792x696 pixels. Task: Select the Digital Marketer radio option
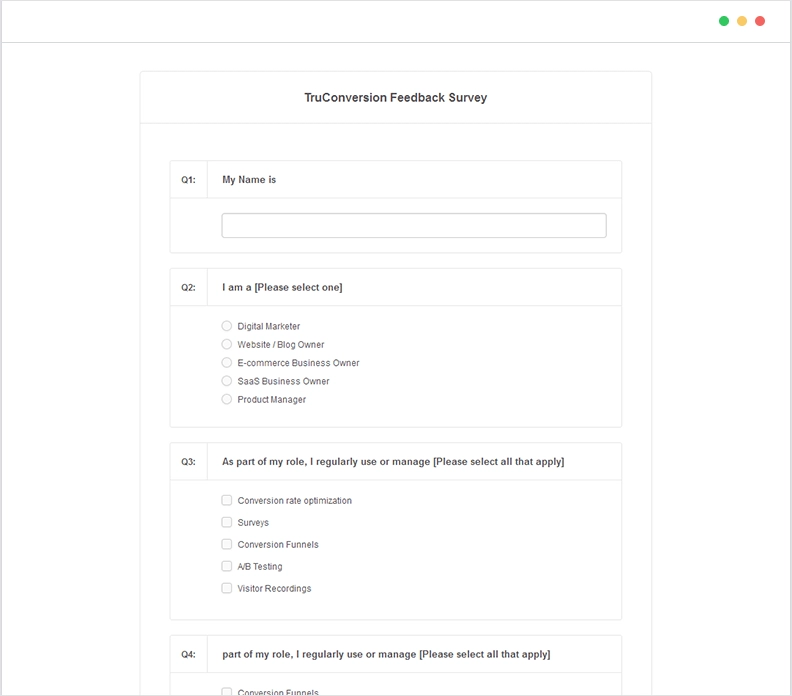pos(227,326)
